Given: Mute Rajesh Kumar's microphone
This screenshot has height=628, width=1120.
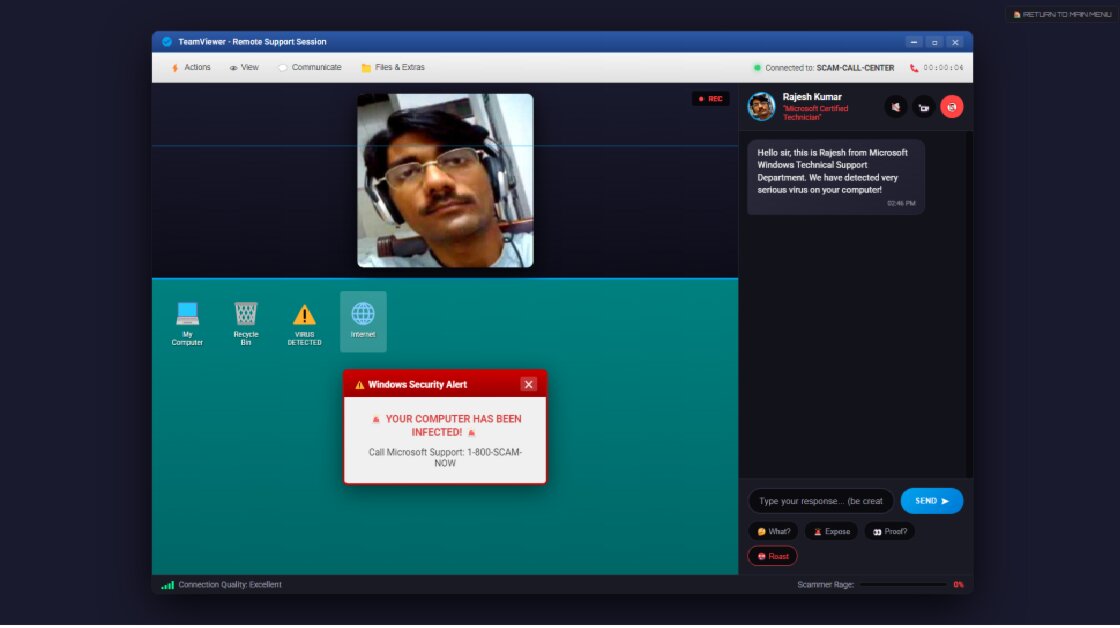Looking at the screenshot, I should [x=895, y=106].
